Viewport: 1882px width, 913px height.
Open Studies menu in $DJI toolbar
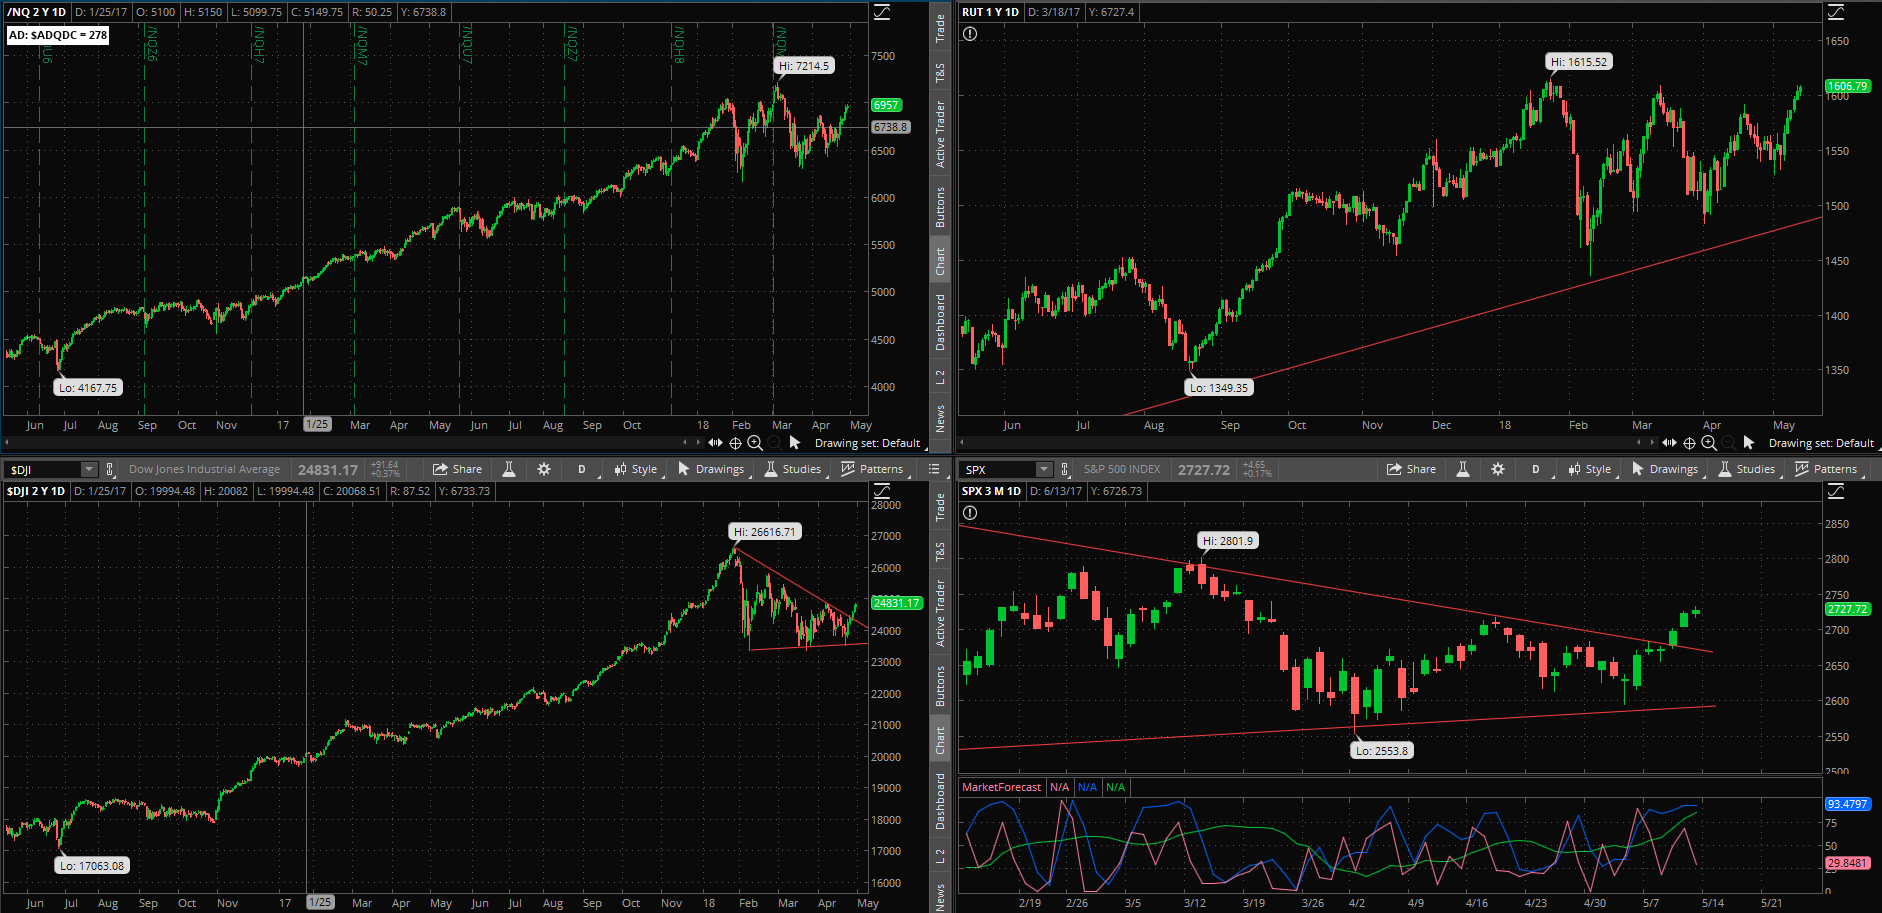pyautogui.click(x=793, y=469)
